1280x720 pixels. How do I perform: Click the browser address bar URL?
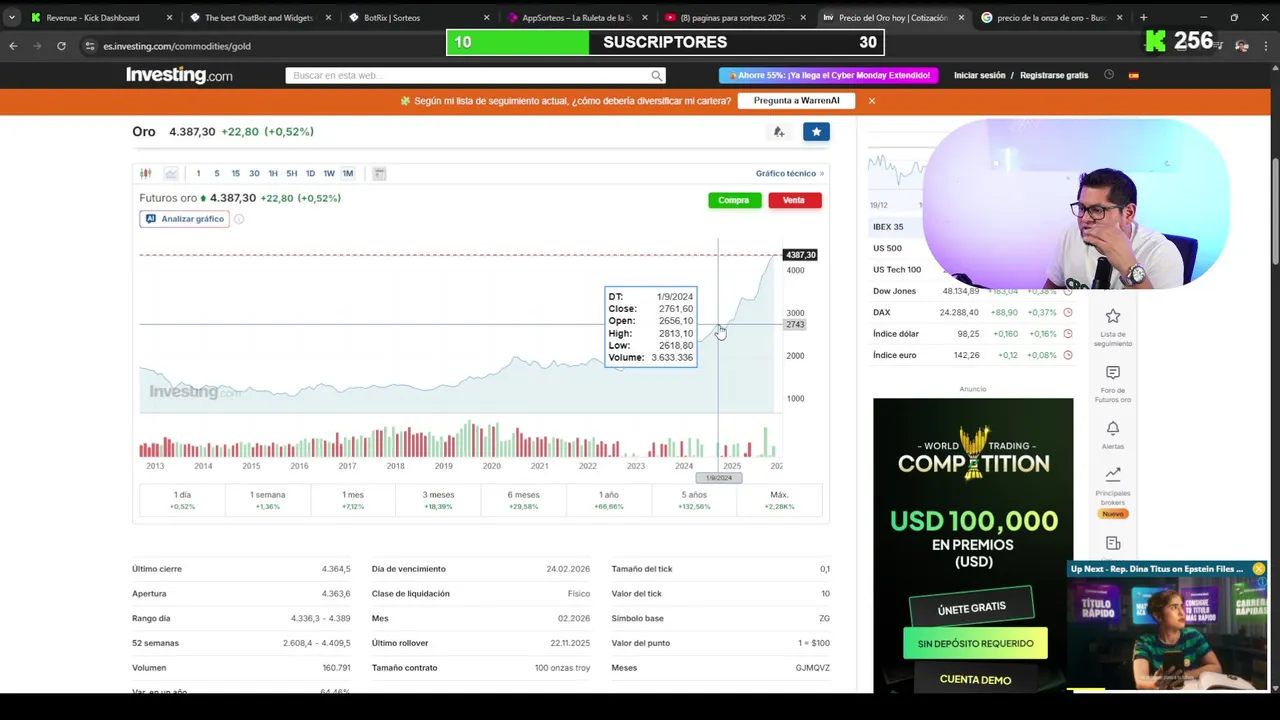pyautogui.click(x=177, y=46)
